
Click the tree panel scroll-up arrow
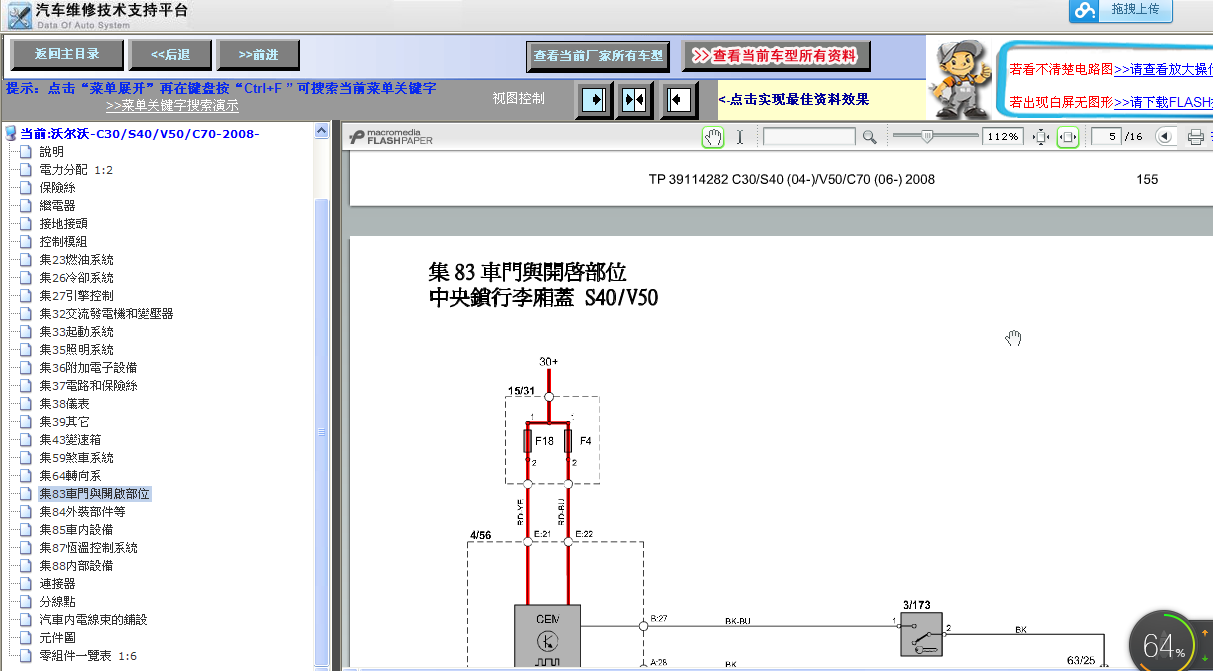[322, 131]
